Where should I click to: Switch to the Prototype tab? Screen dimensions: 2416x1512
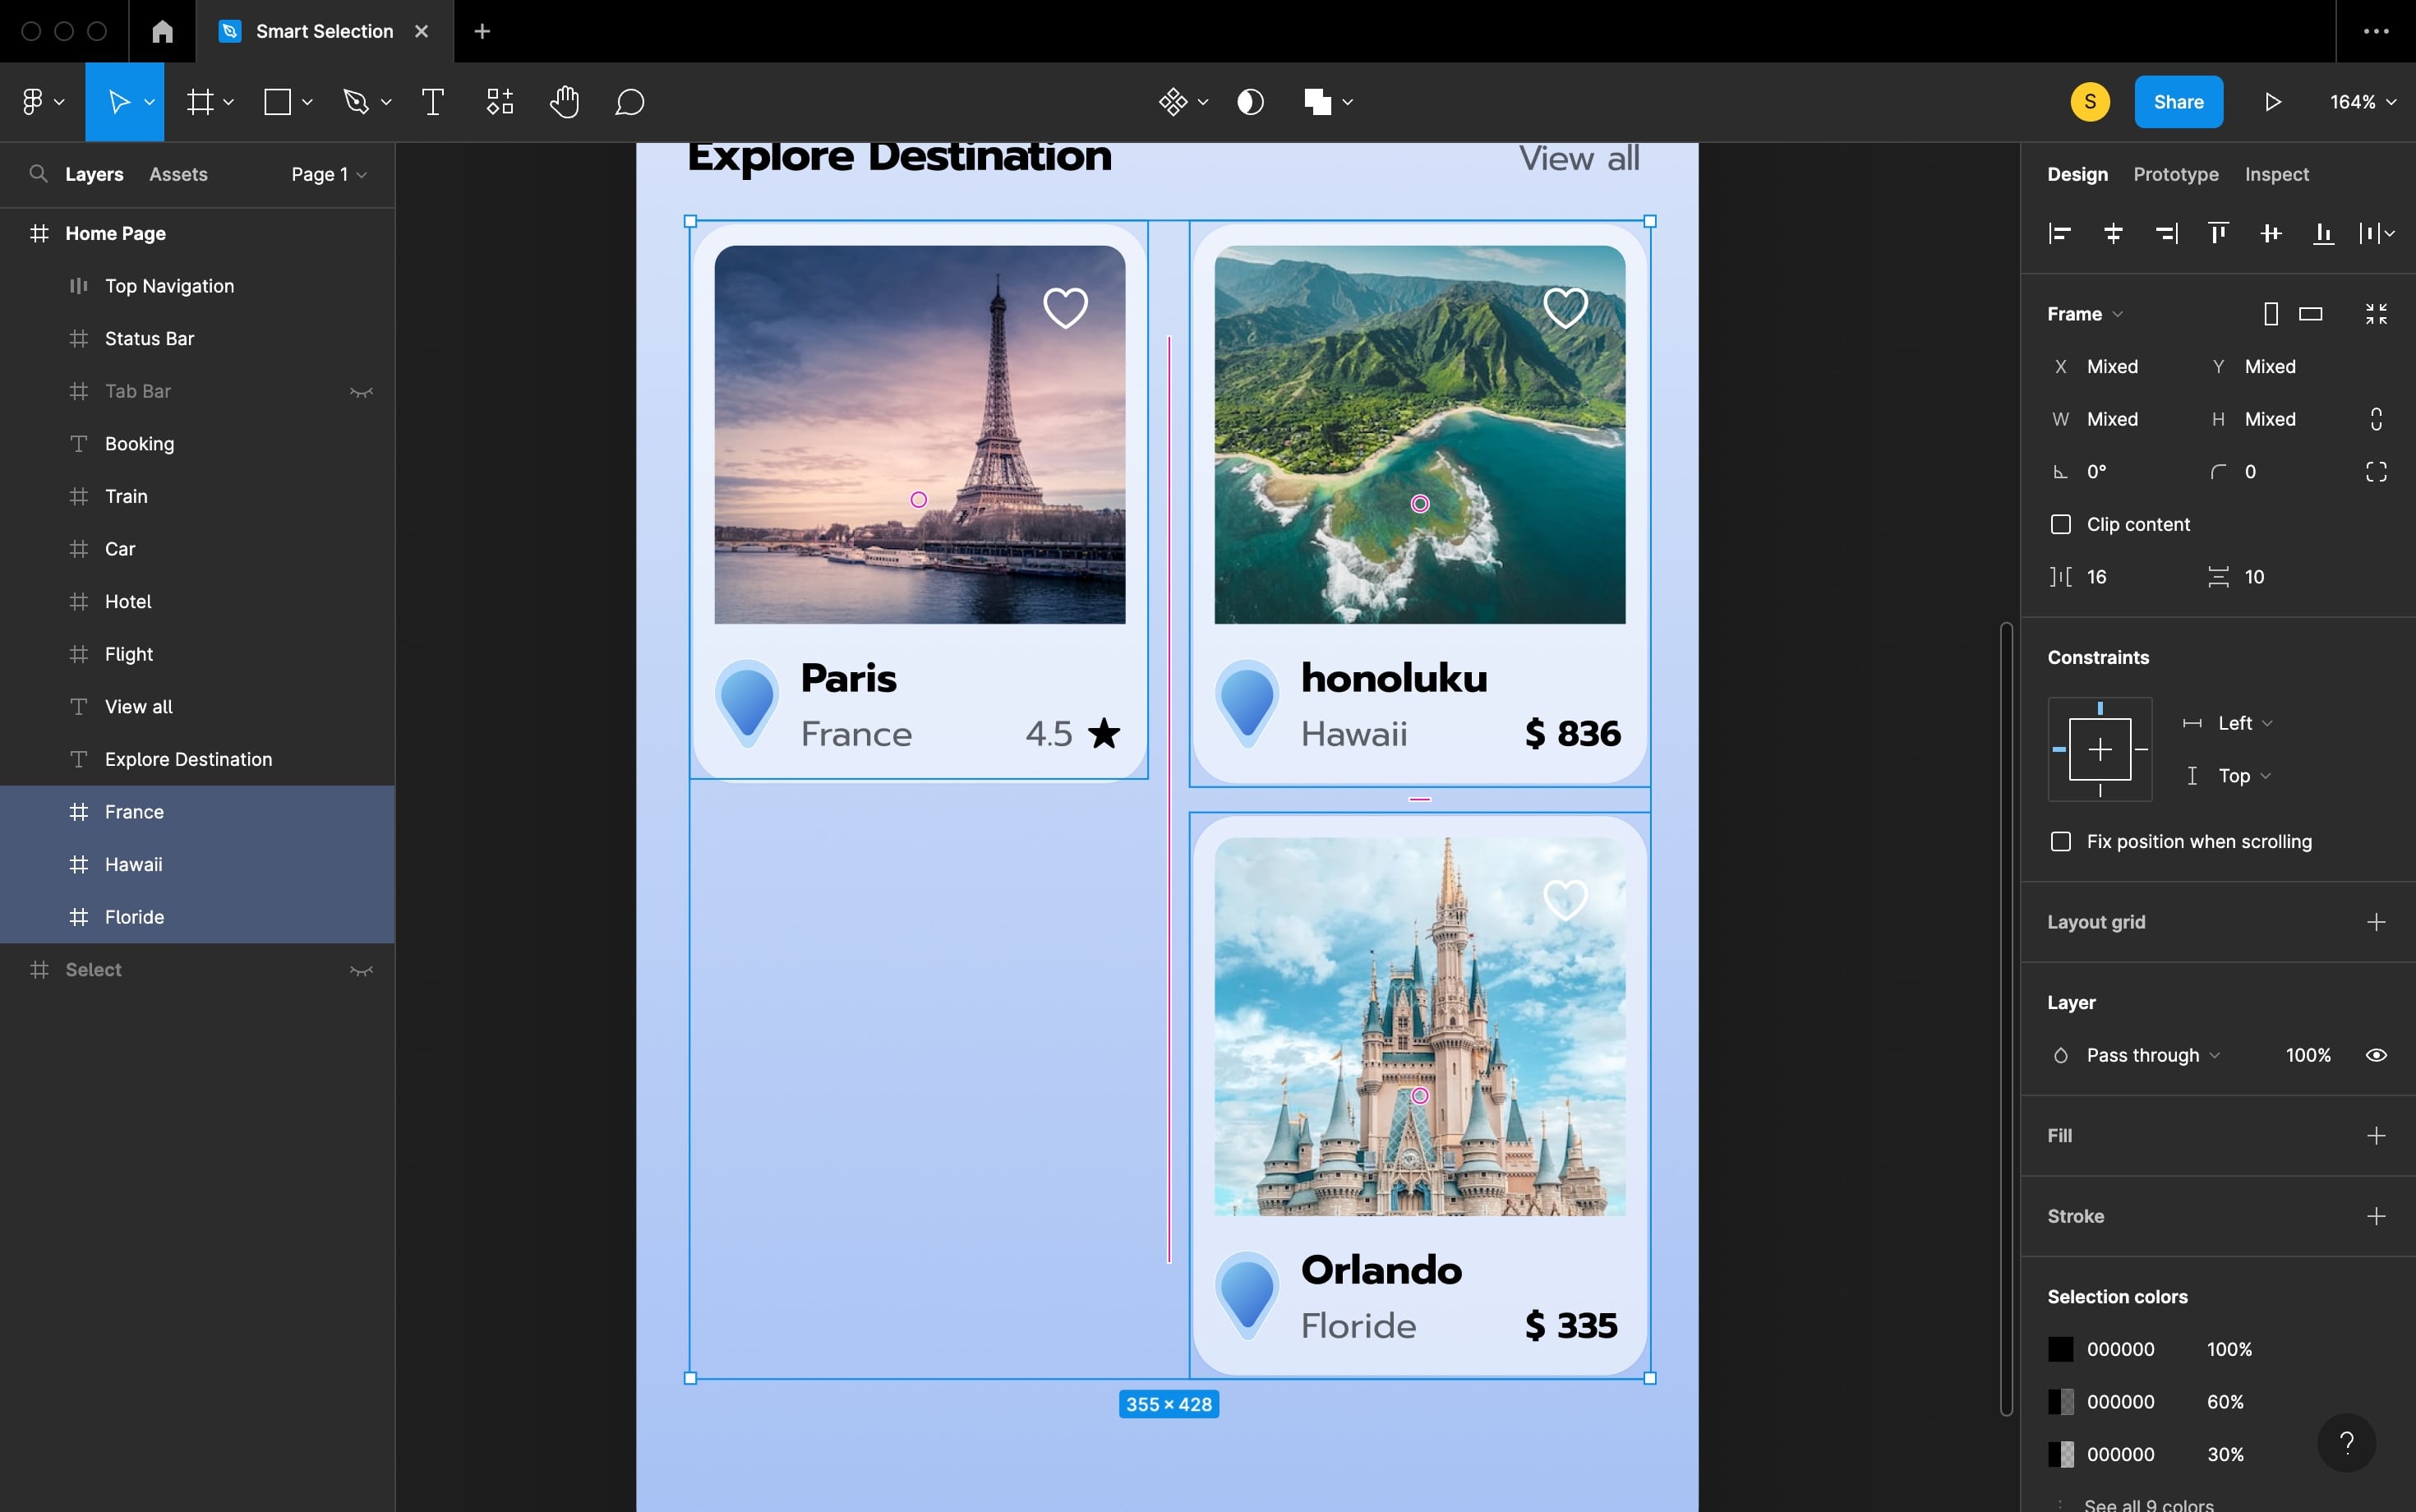2175,174
